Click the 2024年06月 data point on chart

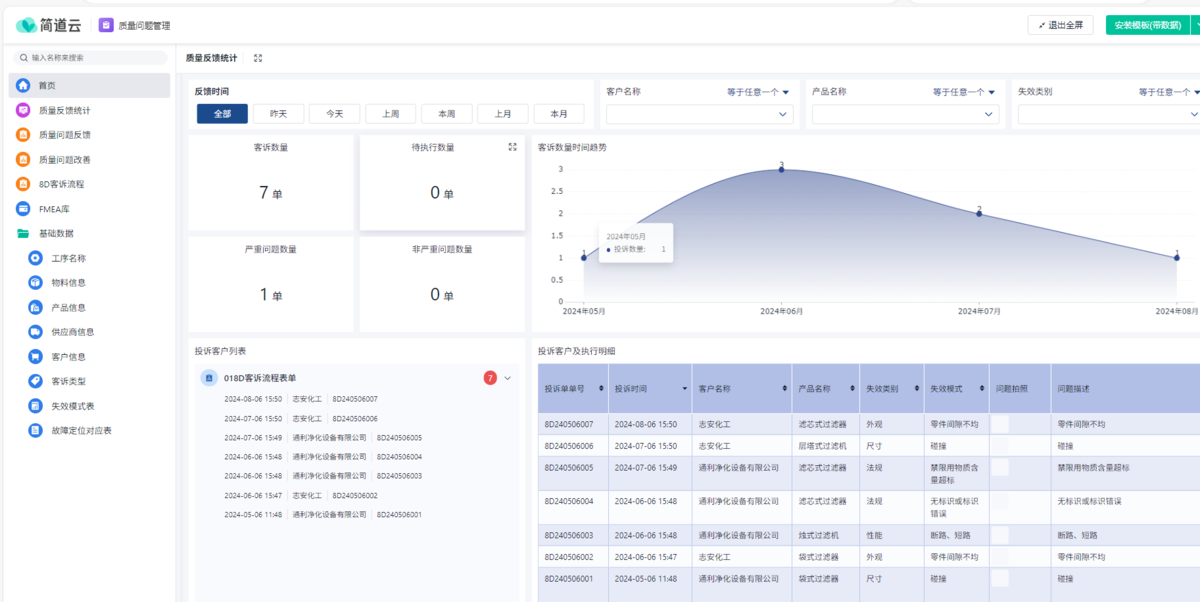pos(781,169)
